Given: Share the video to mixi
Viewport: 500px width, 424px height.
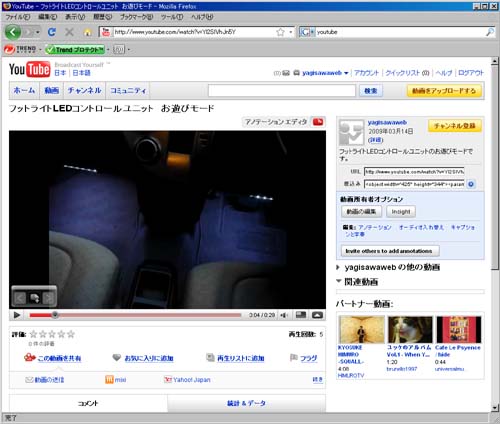Looking at the screenshot, I should coord(120,380).
